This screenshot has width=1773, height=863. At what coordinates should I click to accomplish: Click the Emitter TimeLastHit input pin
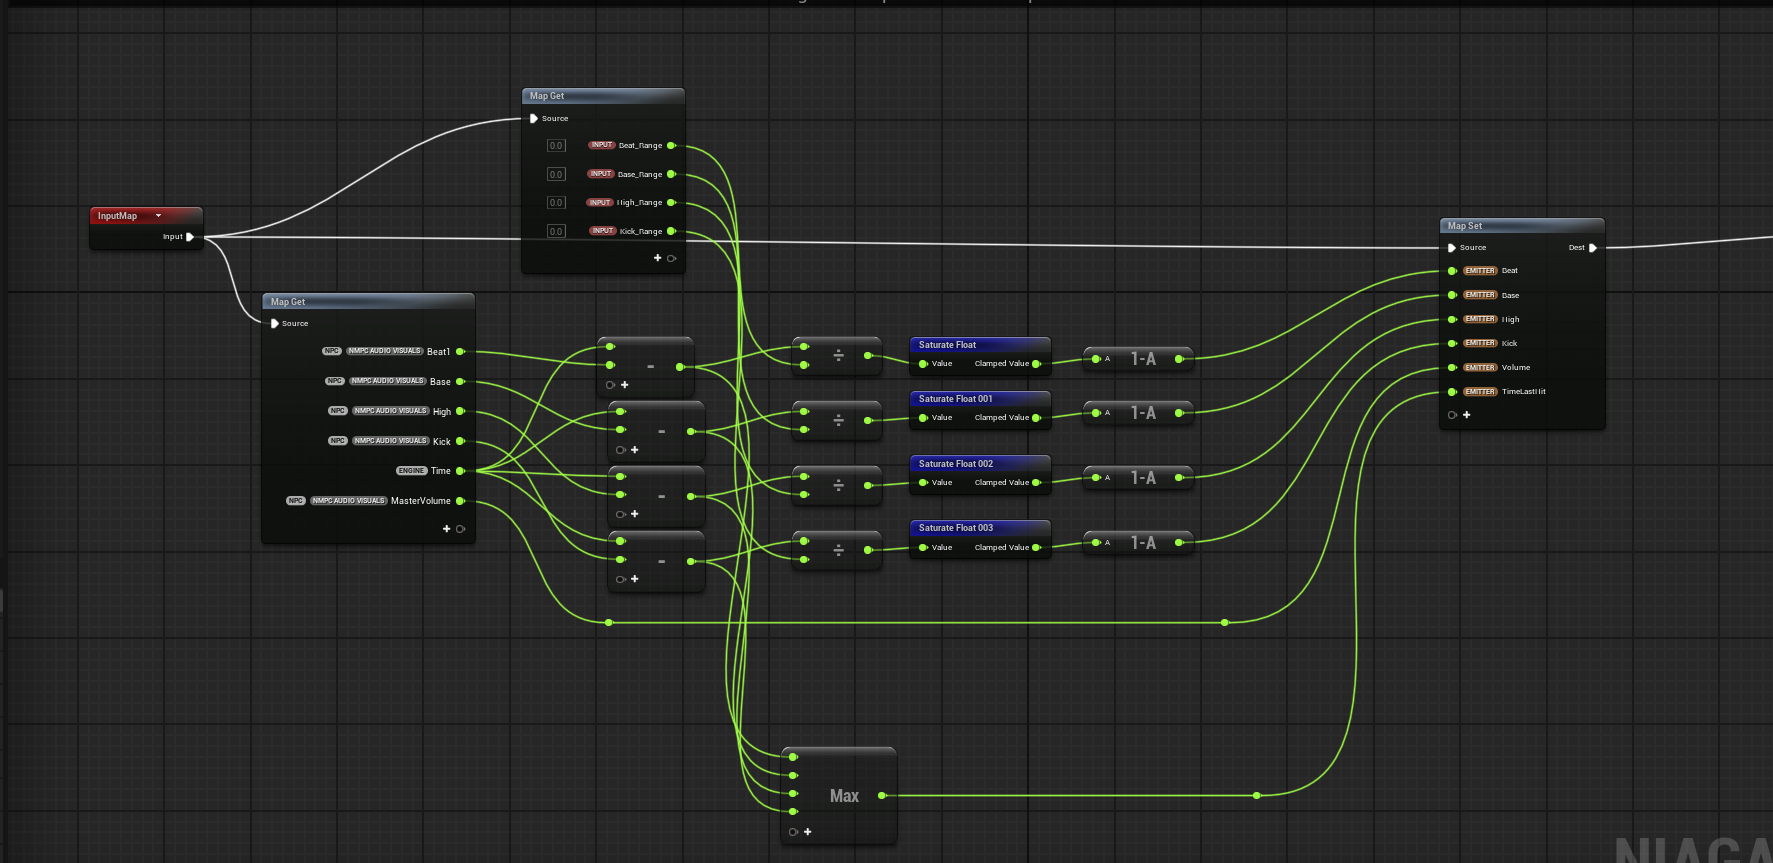point(1452,392)
